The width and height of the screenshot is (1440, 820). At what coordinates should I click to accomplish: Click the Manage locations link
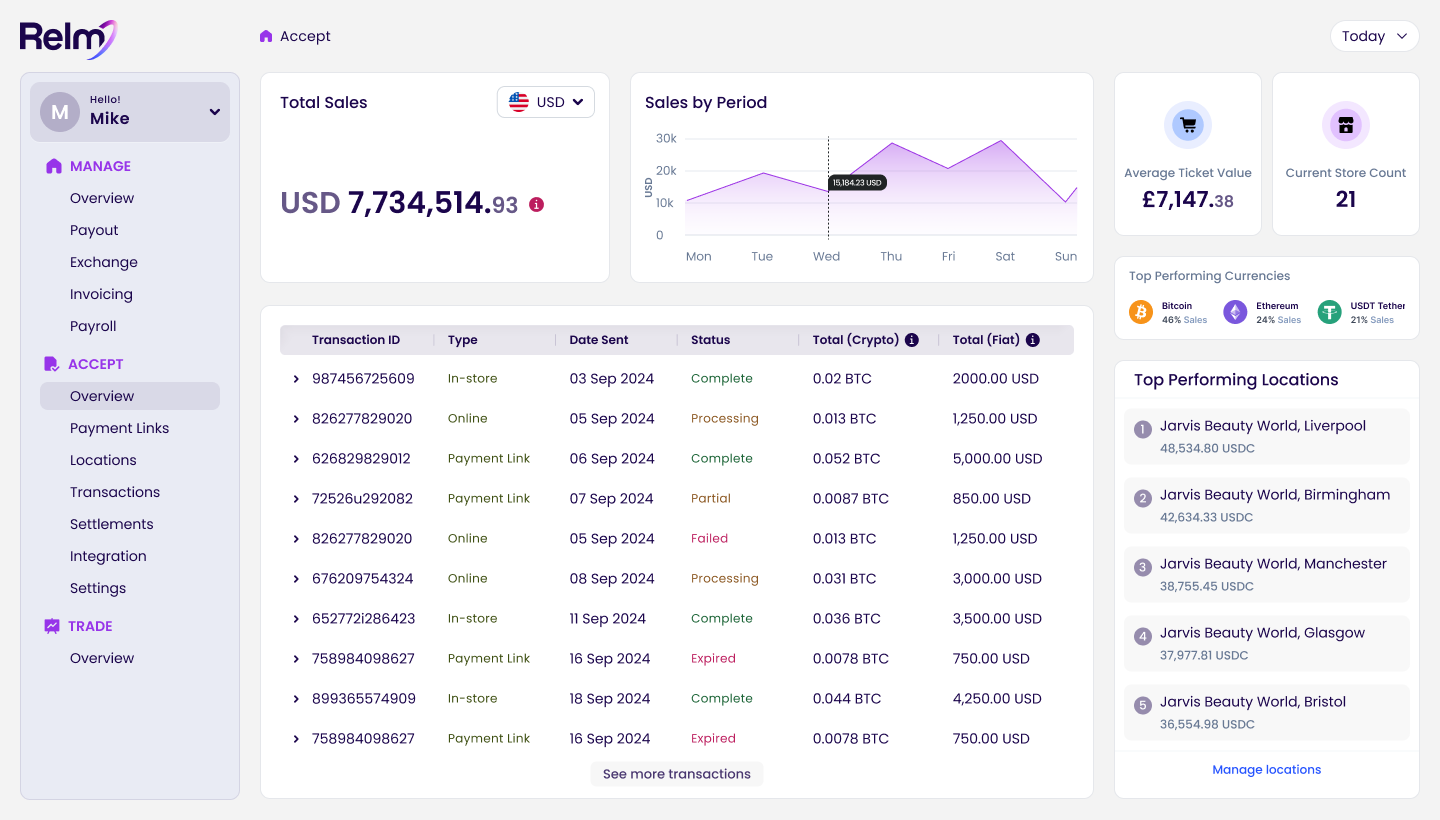(1267, 770)
